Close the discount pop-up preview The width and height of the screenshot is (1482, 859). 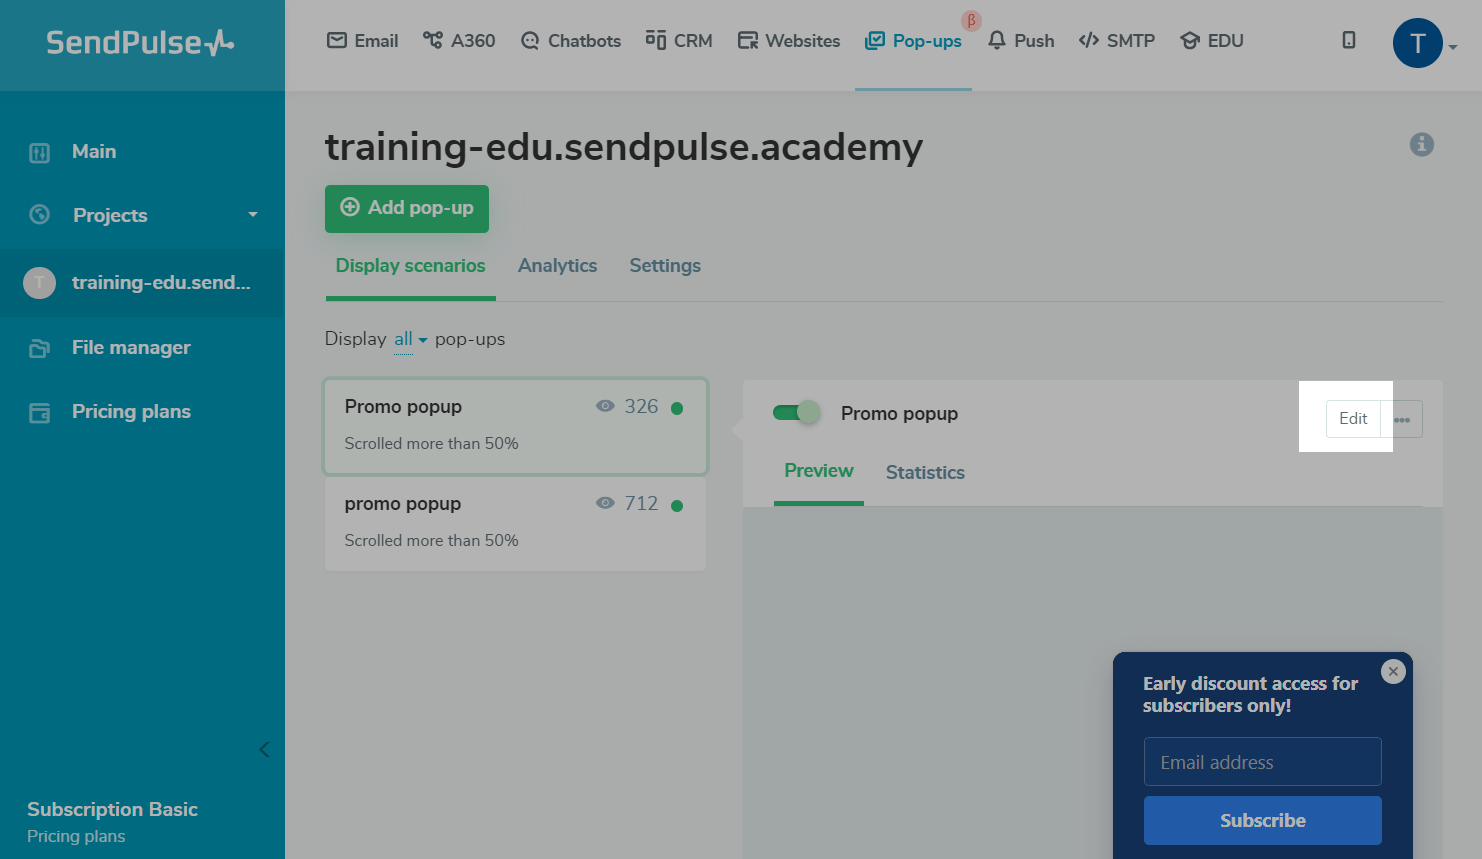1393,672
